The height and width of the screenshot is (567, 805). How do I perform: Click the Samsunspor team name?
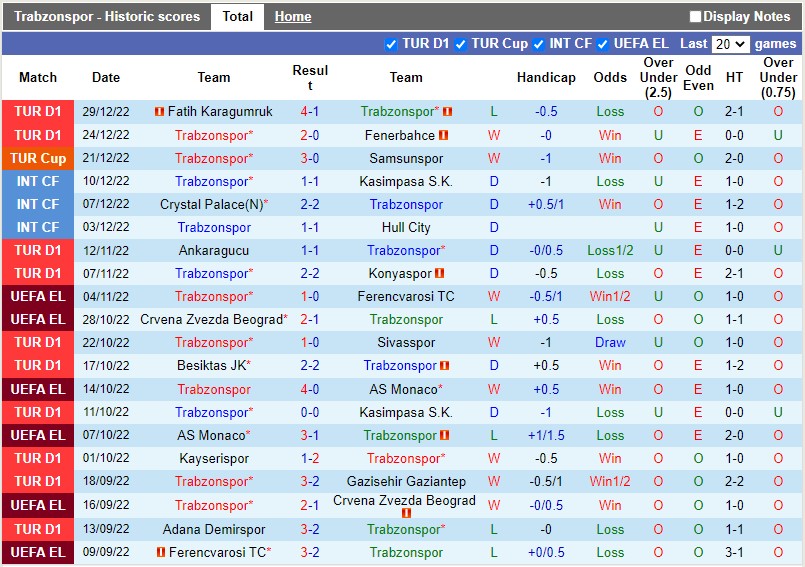406,158
